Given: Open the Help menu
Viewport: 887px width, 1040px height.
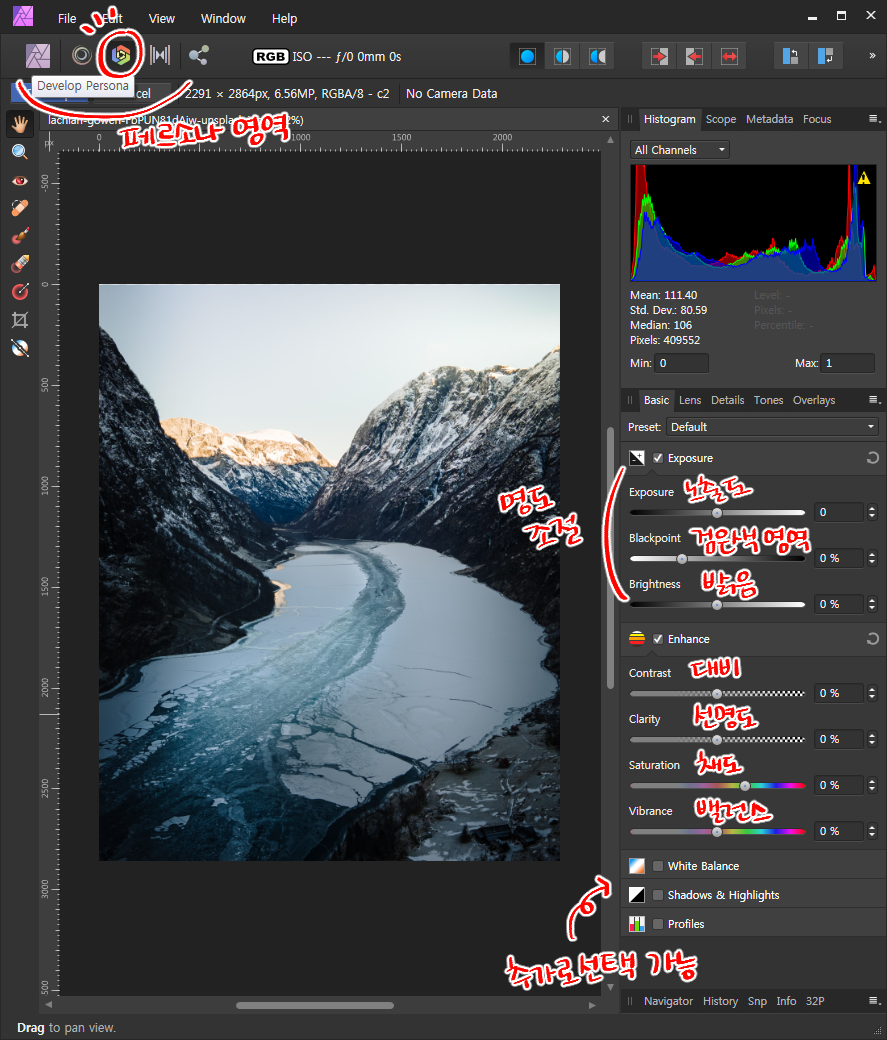Looking at the screenshot, I should click(x=285, y=19).
